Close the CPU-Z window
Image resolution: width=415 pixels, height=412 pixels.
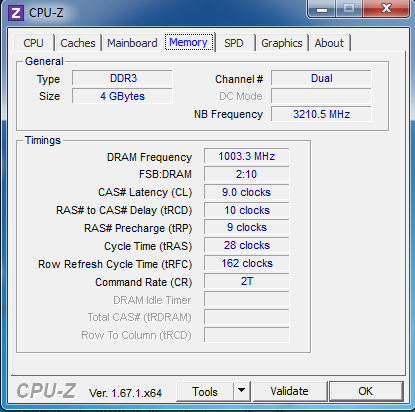click(x=387, y=8)
